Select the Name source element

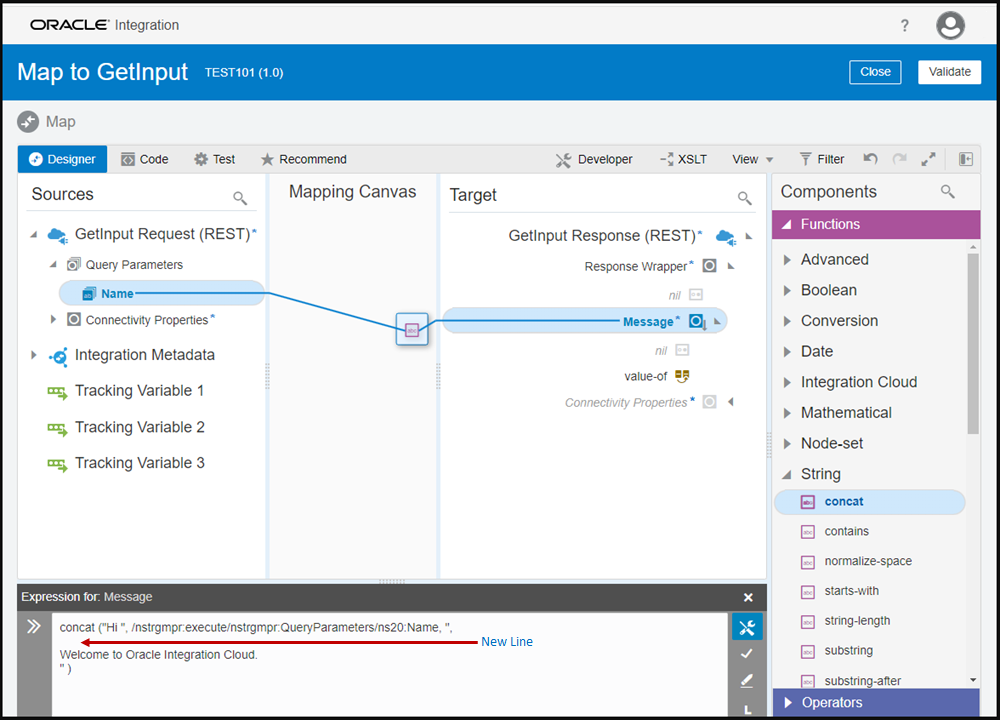coord(162,293)
